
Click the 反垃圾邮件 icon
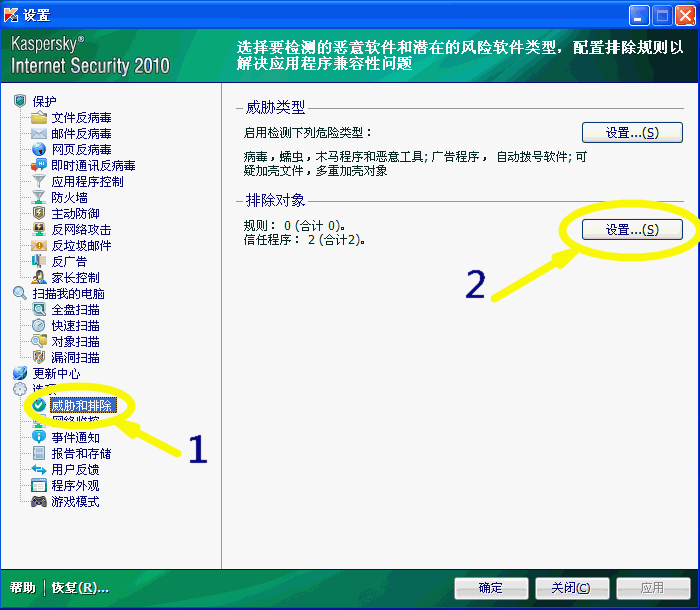[x=39, y=245]
